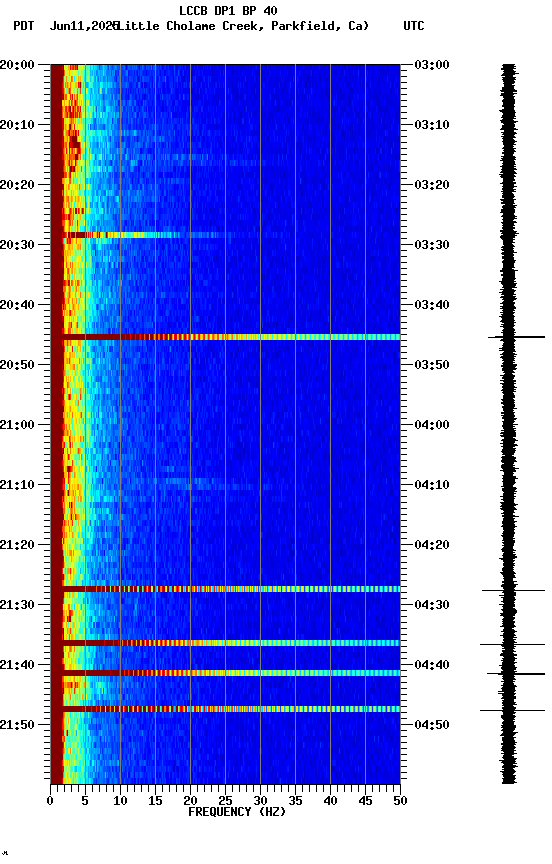Click the 20:00 PDT time label
Screen dimensions: 552x864
click(x=17, y=64)
